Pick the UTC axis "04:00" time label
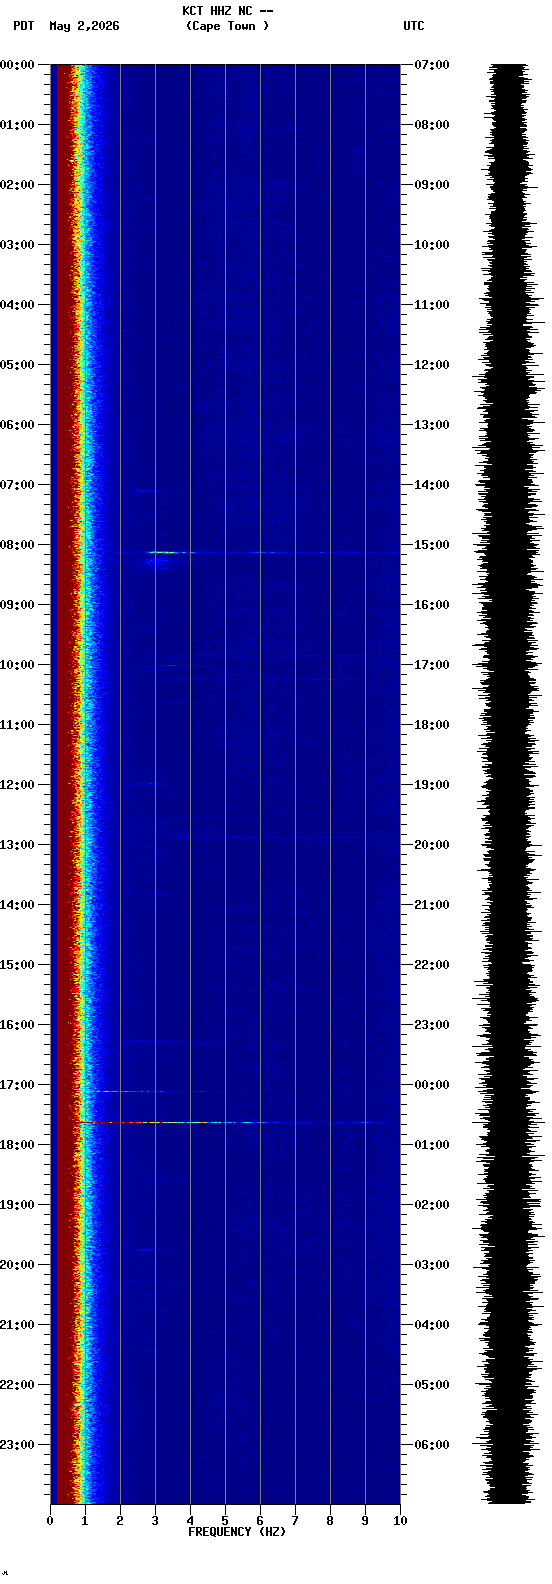 tap(432, 1325)
